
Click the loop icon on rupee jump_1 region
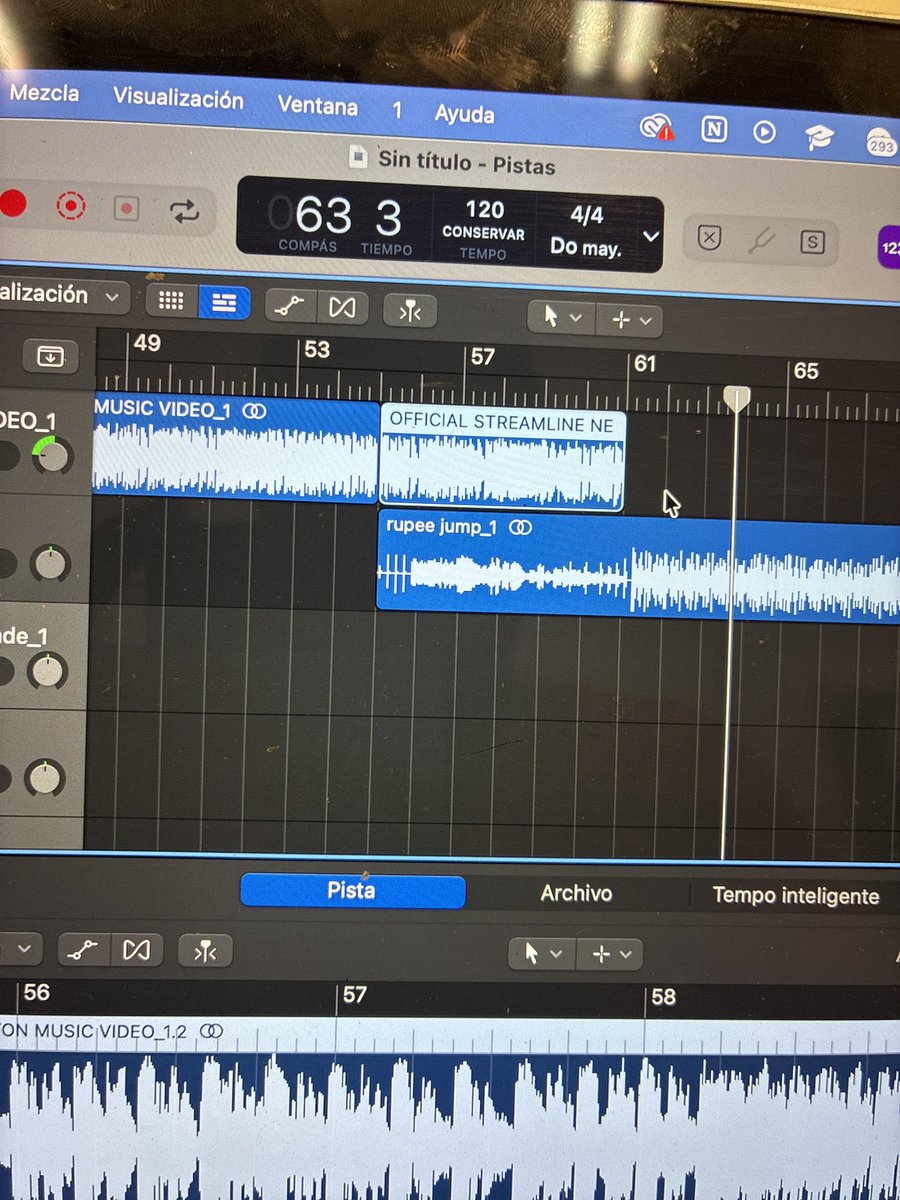520,527
